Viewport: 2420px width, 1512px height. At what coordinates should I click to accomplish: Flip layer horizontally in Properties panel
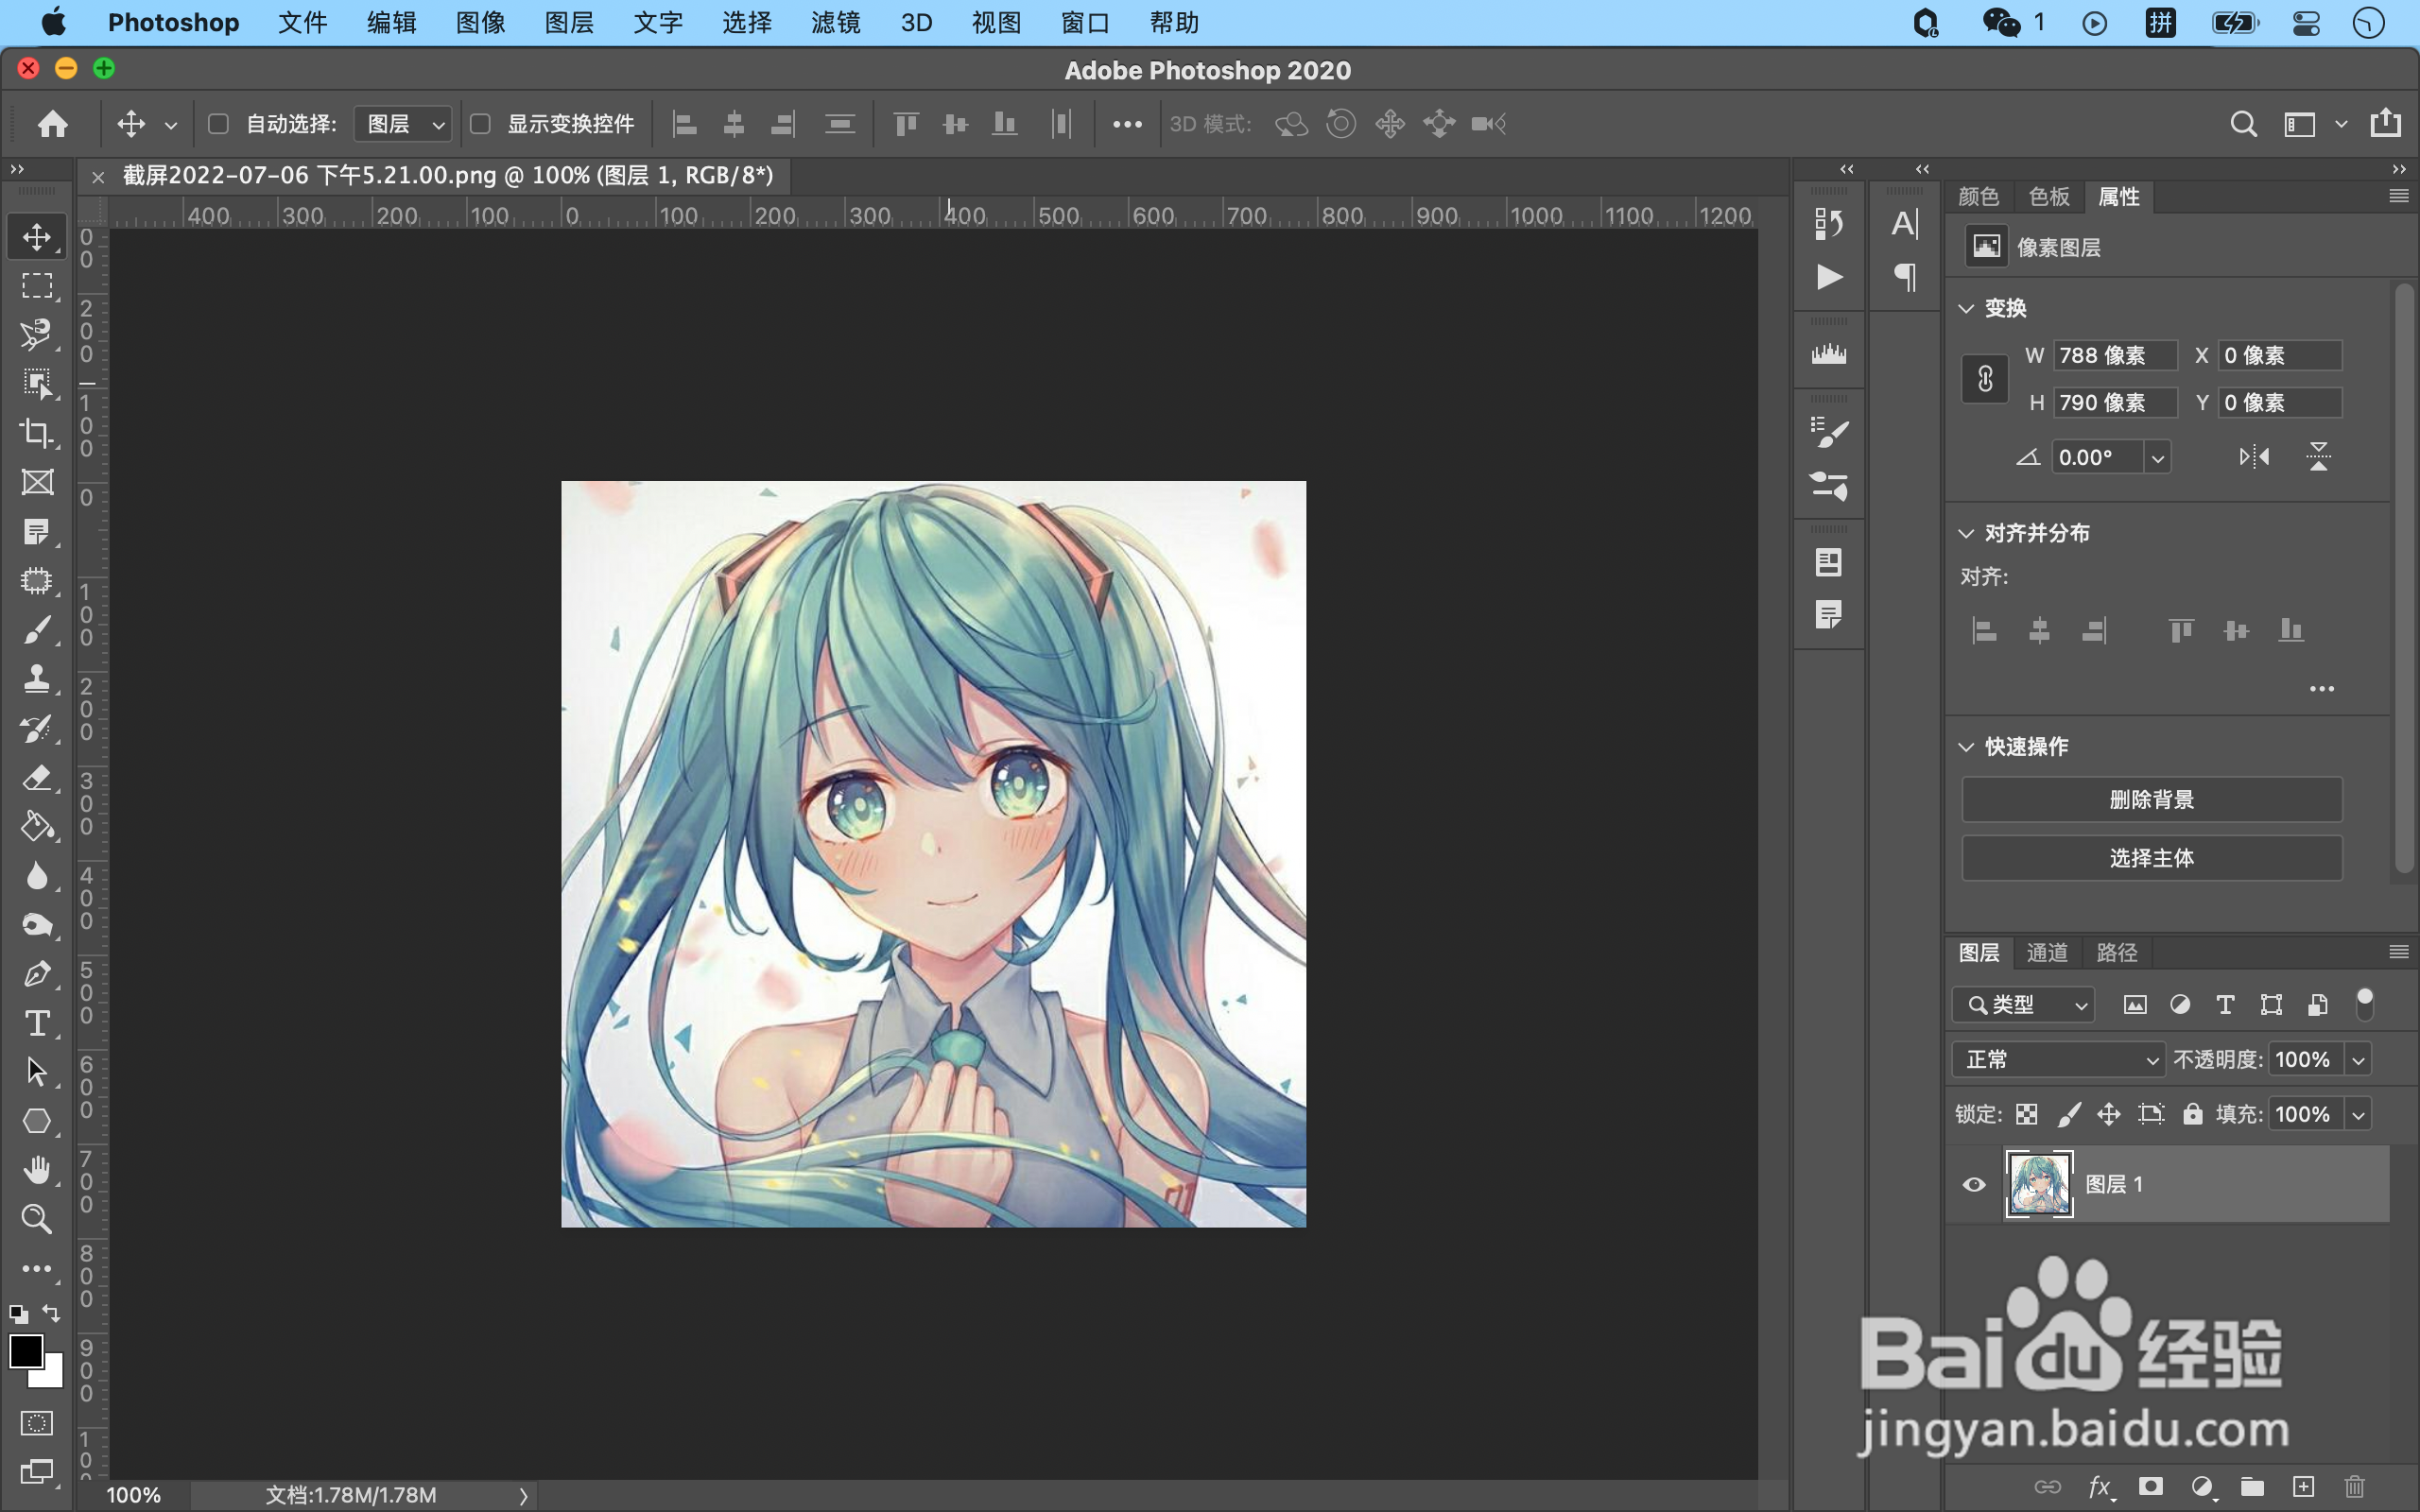click(x=2254, y=458)
